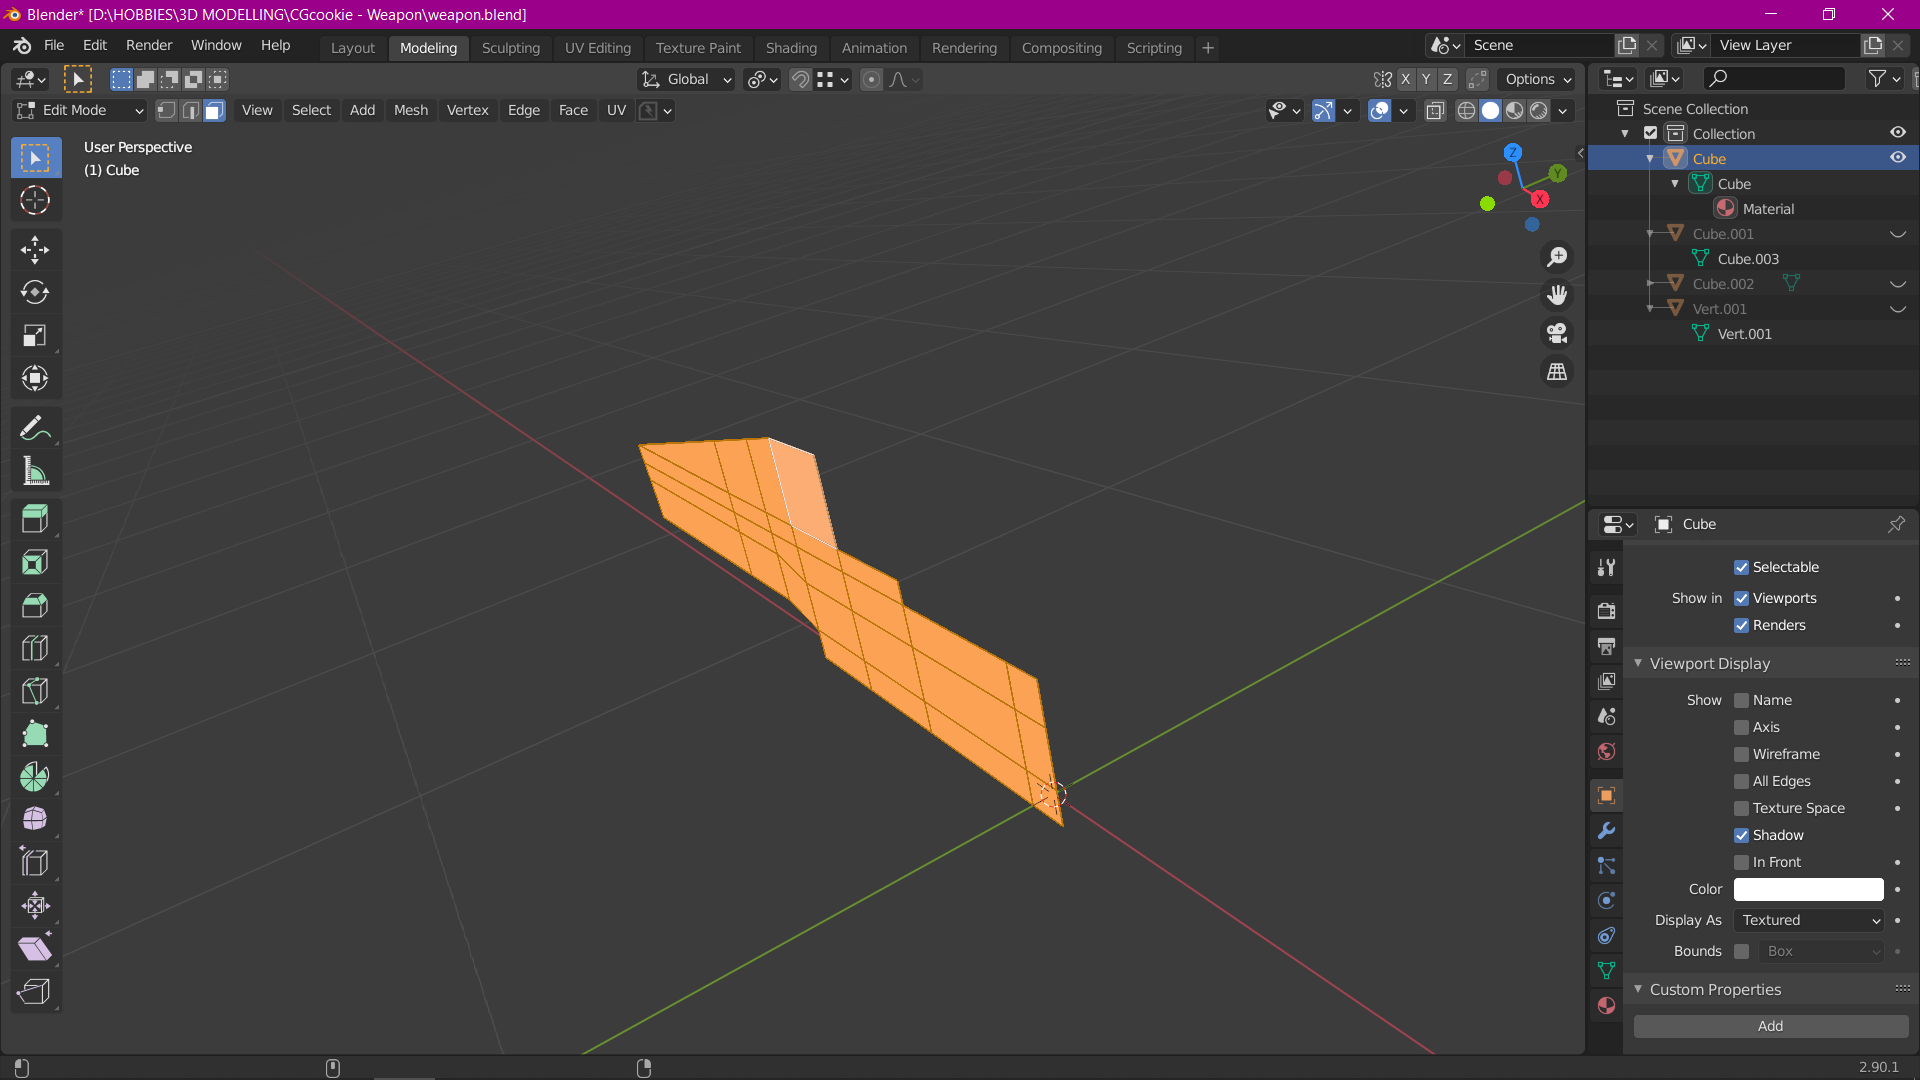Image resolution: width=1920 pixels, height=1080 pixels.
Task: Open the UV Editing workspace tab
Action: (x=596, y=47)
